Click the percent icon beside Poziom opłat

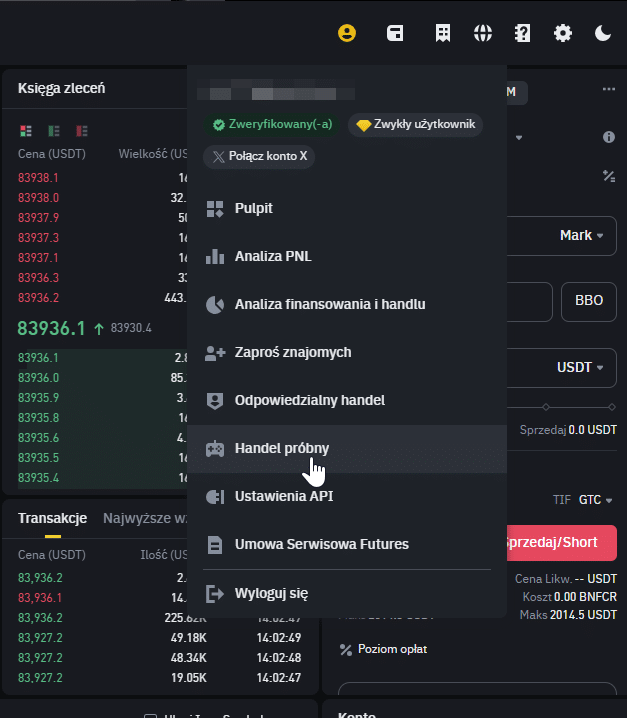pos(346,649)
